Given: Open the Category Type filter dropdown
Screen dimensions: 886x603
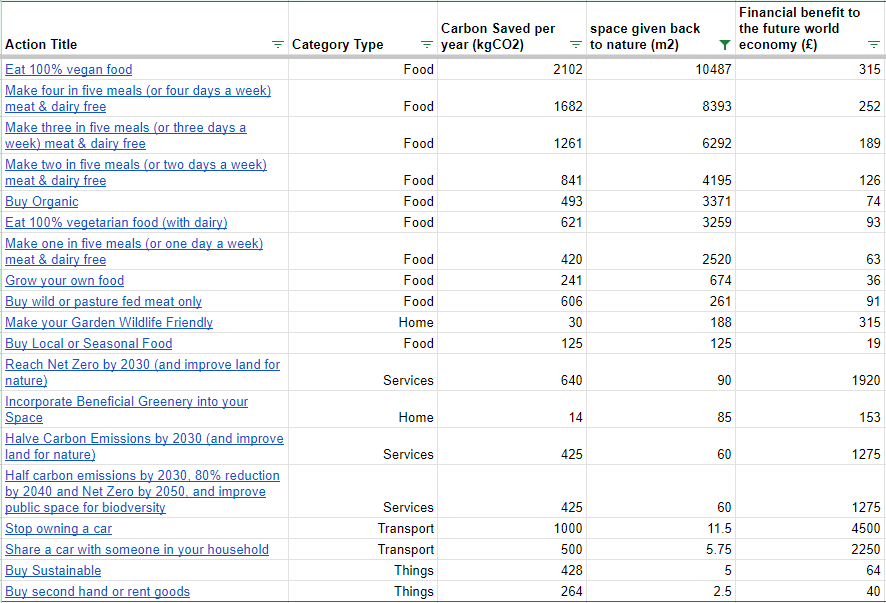Looking at the screenshot, I should pyautogui.click(x=427, y=45).
